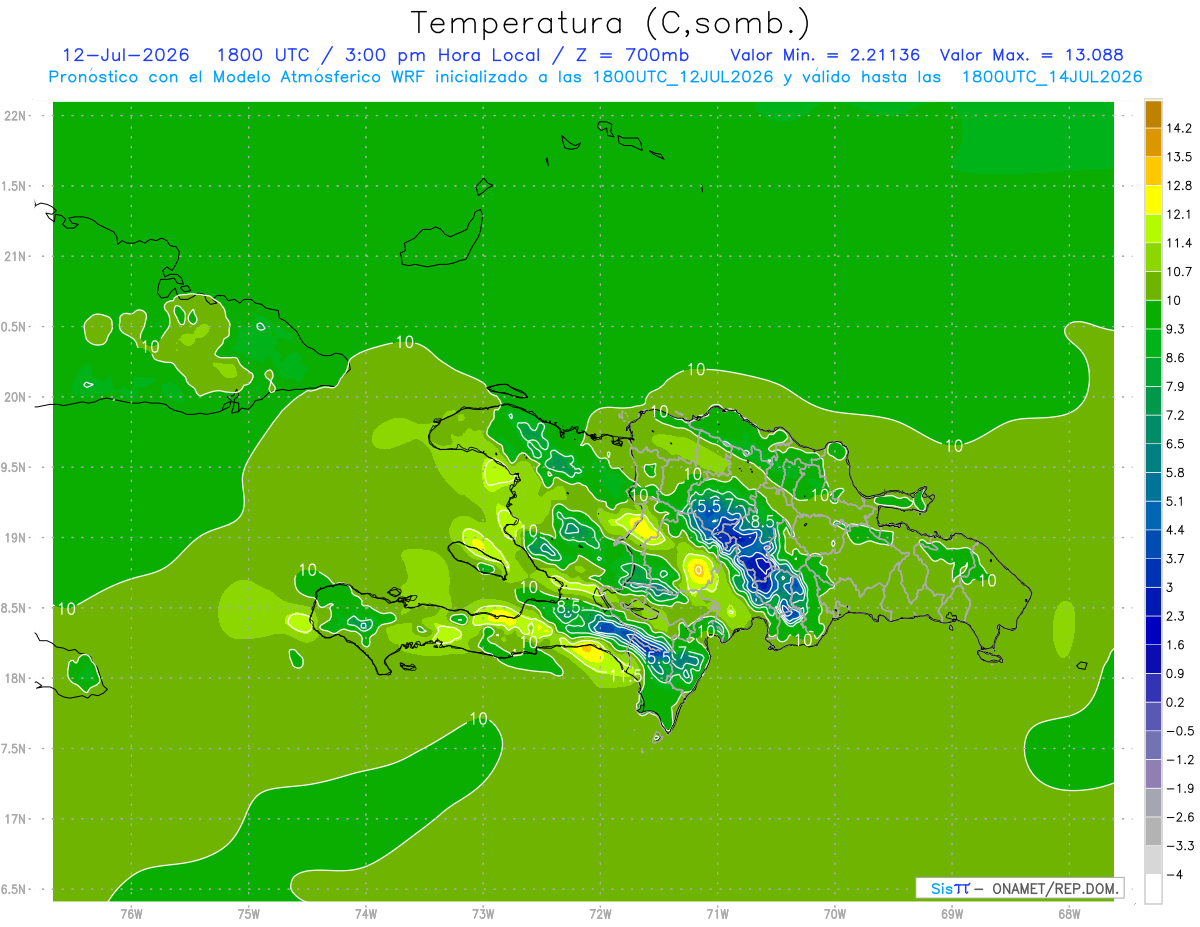Click the "70W" longitude label

click(x=835, y=913)
